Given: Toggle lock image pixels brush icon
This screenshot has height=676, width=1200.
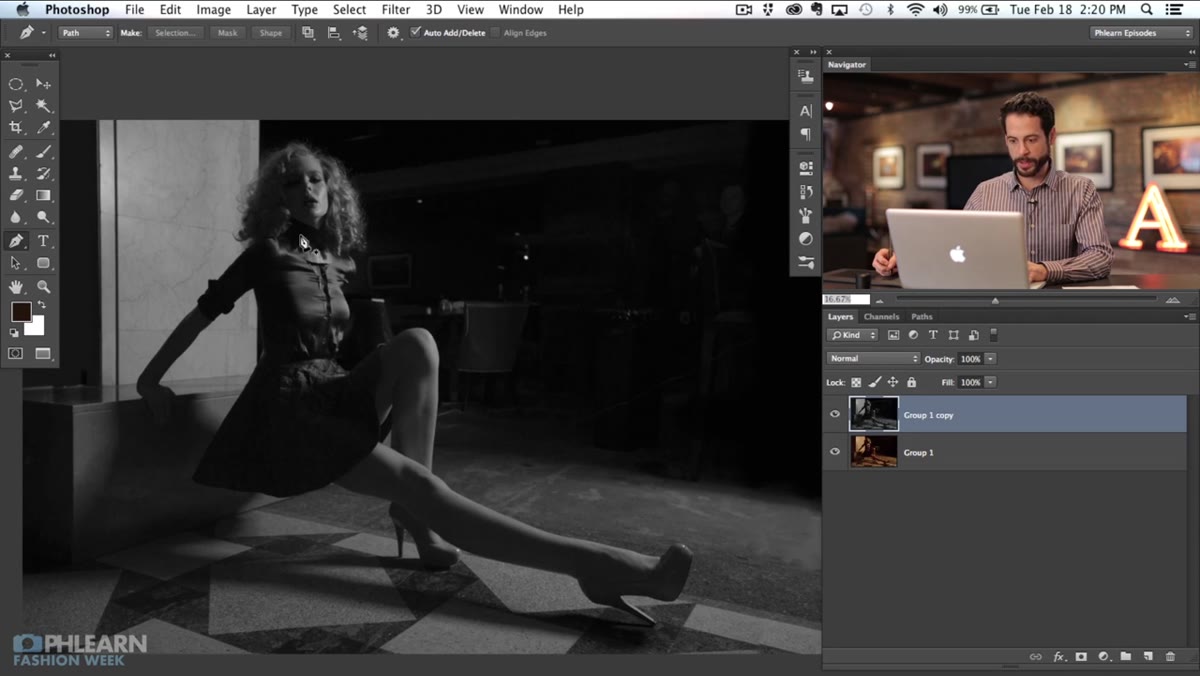Looking at the screenshot, I should (874, 382).
